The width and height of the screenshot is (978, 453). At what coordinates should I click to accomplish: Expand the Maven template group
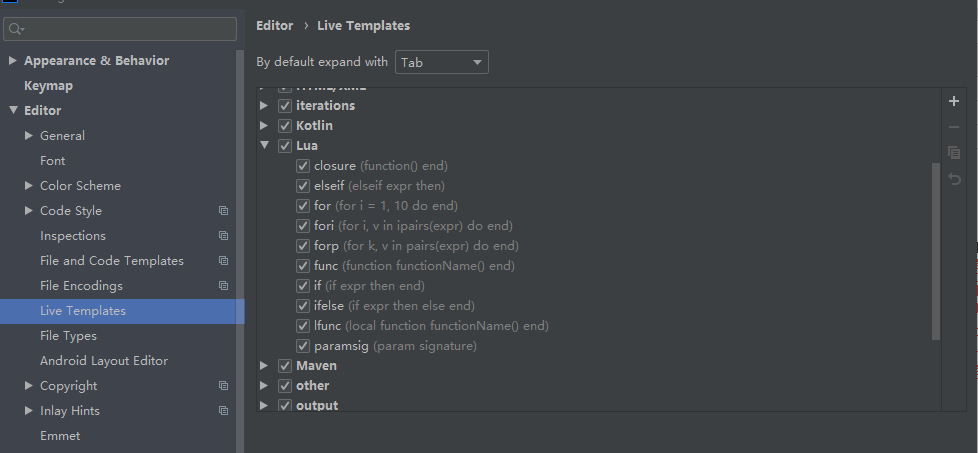pyautogui.click(x=264, y=366)
